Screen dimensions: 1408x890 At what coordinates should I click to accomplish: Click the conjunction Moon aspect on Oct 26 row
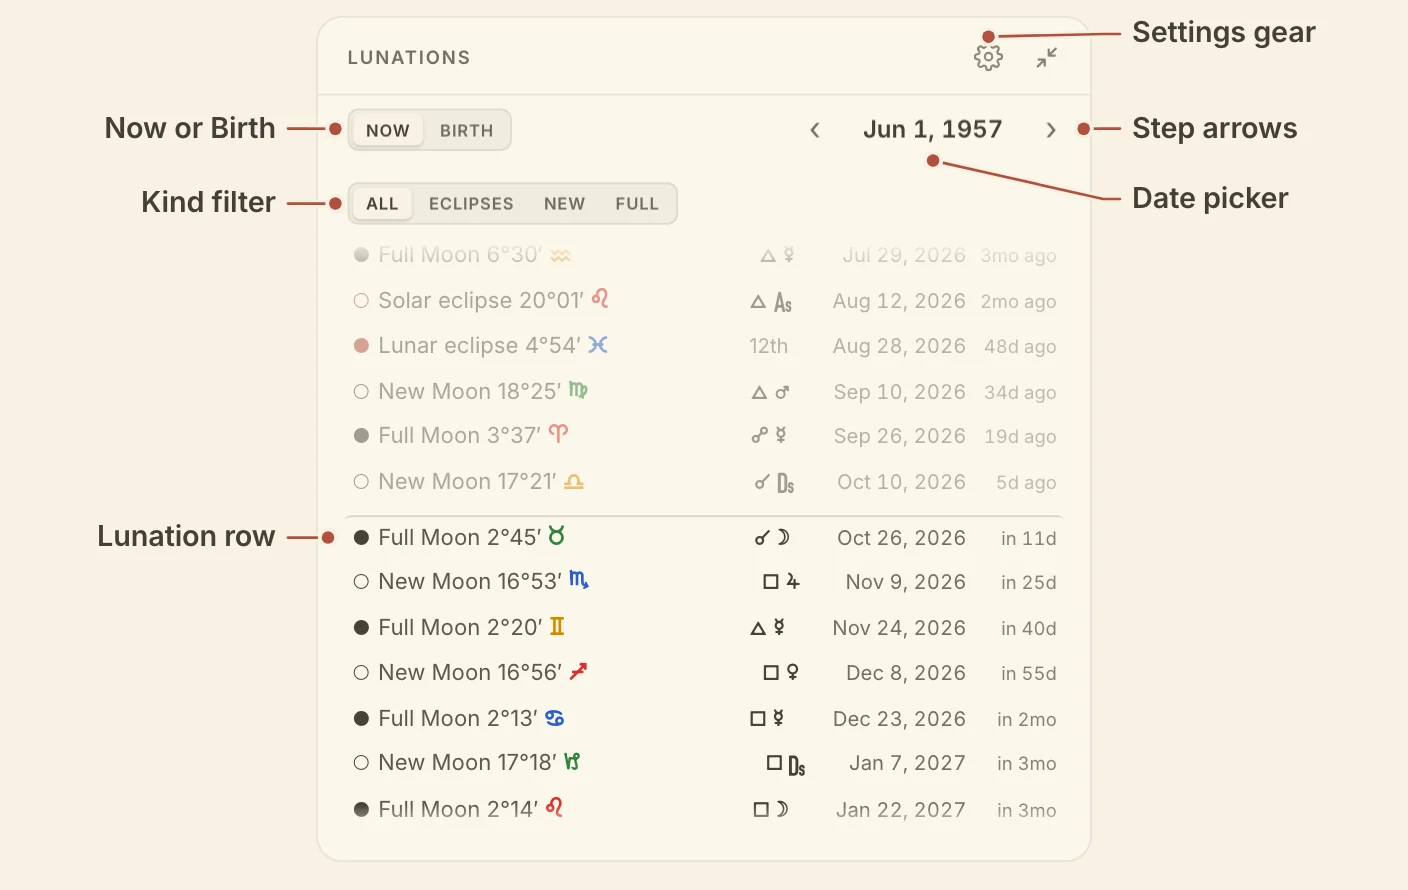click(x=772, y=538)
